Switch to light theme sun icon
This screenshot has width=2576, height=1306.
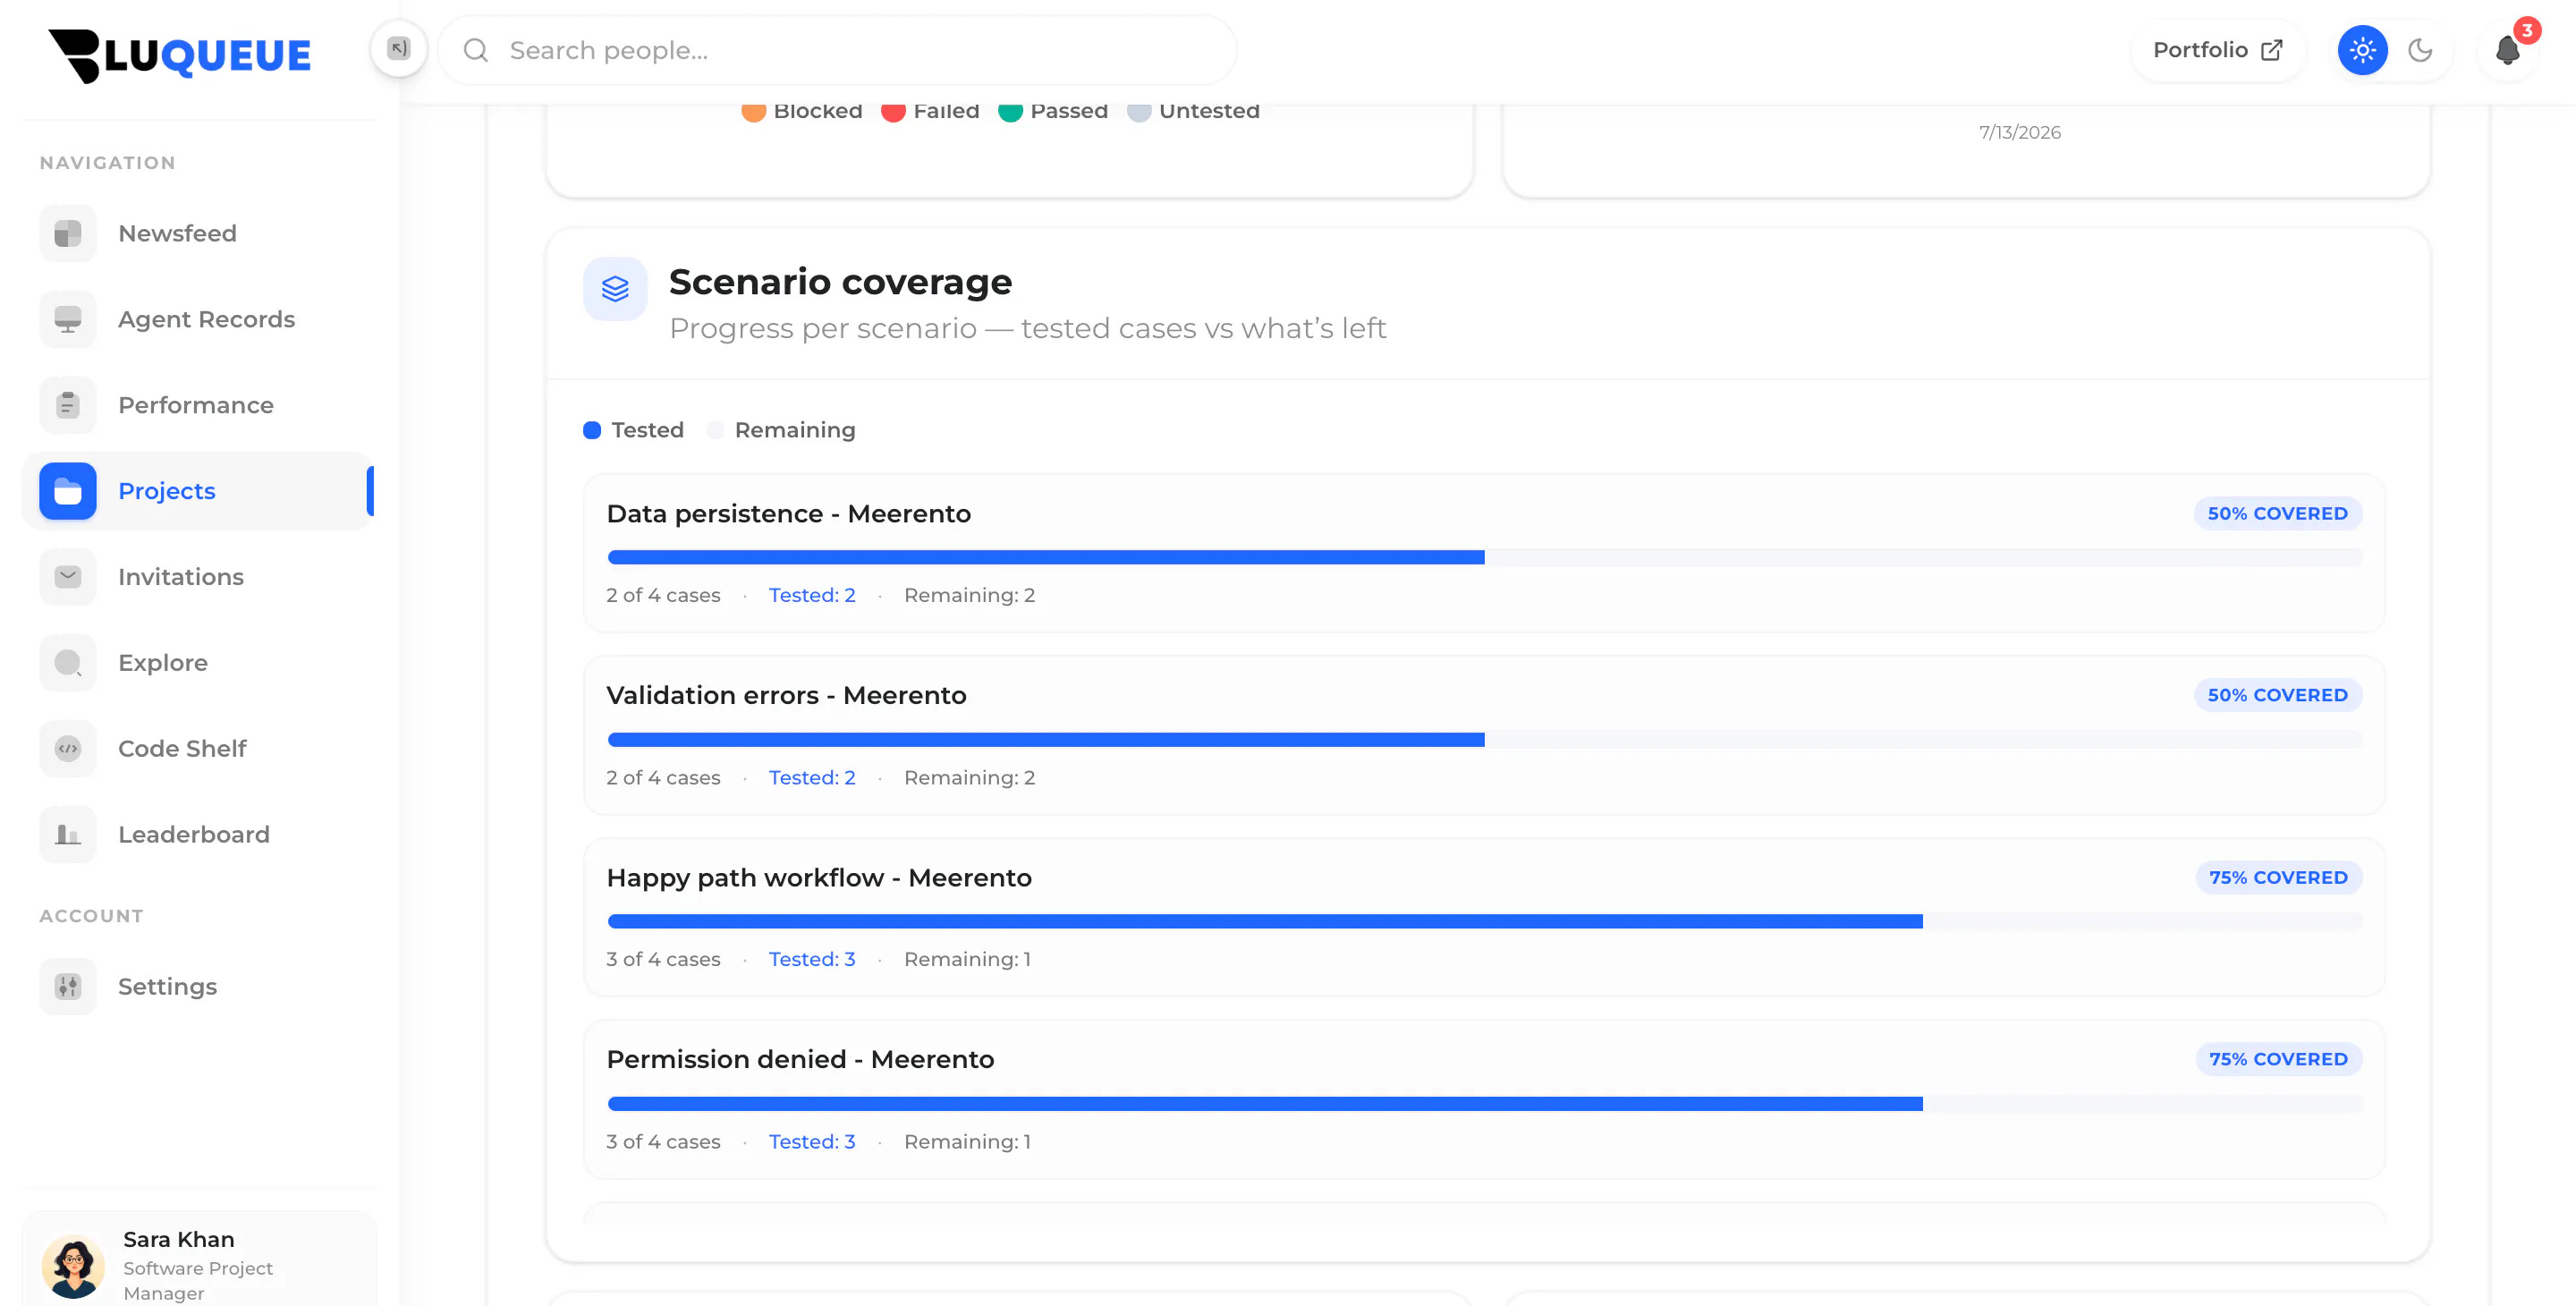point(2363,50)
